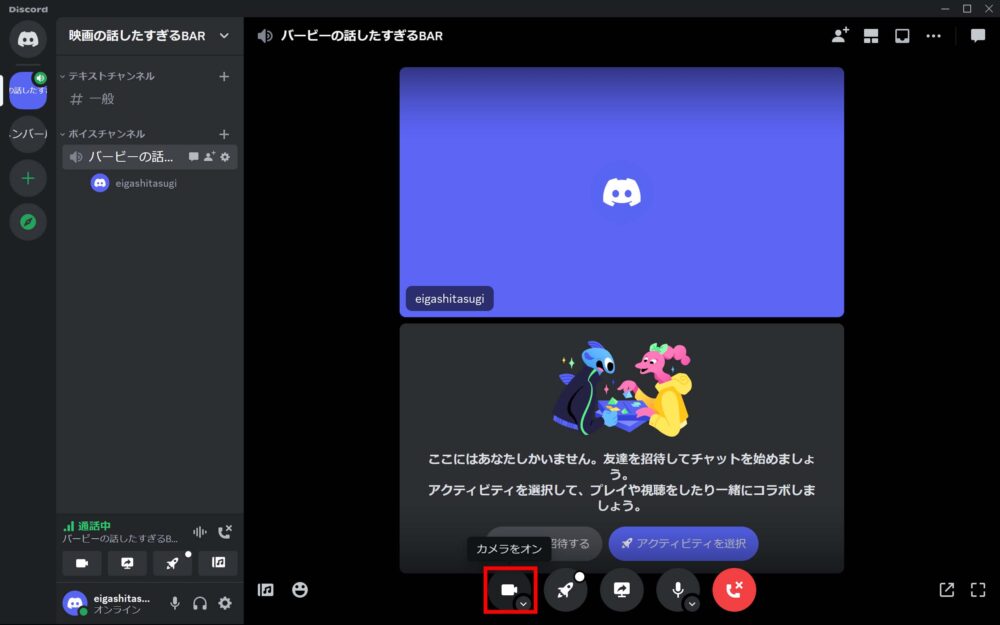The image size is (1000, 625).
Task: Open emoji reactions smiley icon
Action: click(300, 590)
